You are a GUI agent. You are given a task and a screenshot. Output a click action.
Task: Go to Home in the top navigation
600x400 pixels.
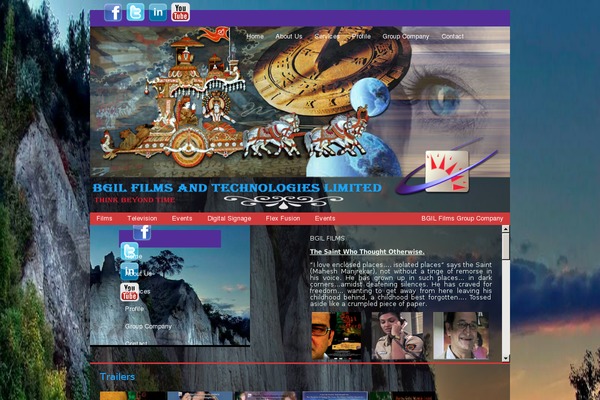click(255, 36)
